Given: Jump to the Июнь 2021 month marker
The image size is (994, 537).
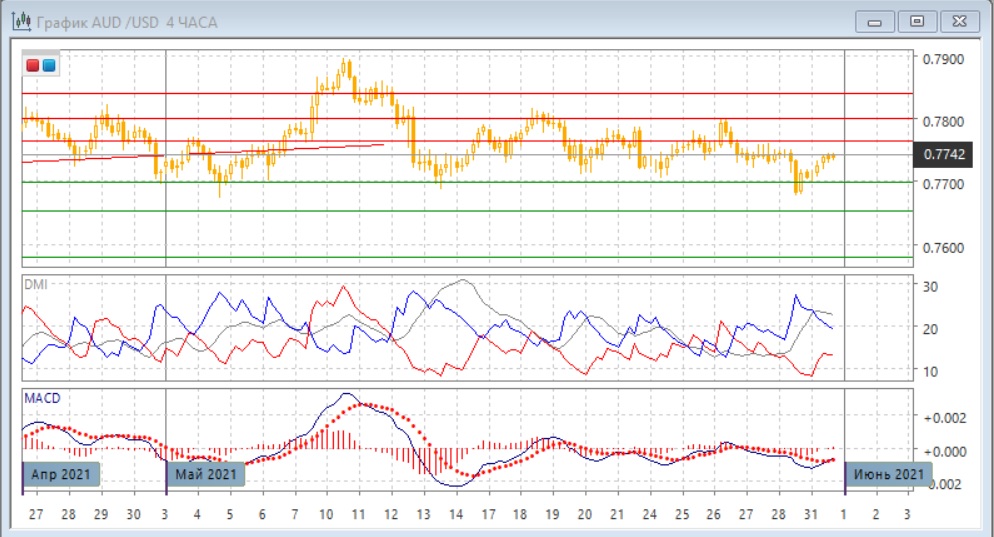Looking at the screenshot, I should (x=888, y=474).
